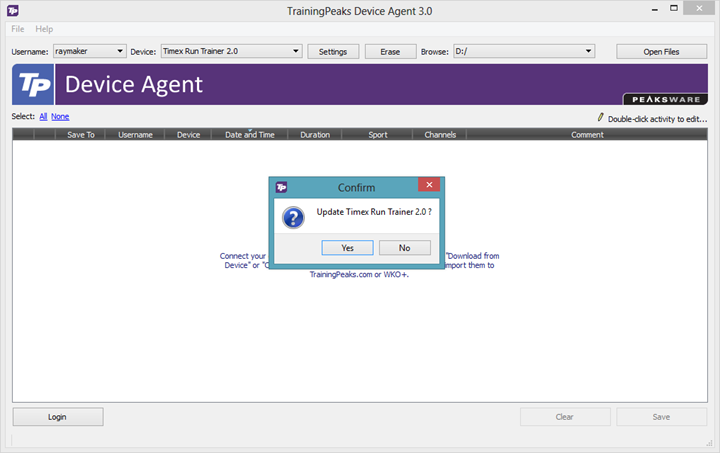Click the Erase button
The image size is (720, 453).
tap(390, 52)
